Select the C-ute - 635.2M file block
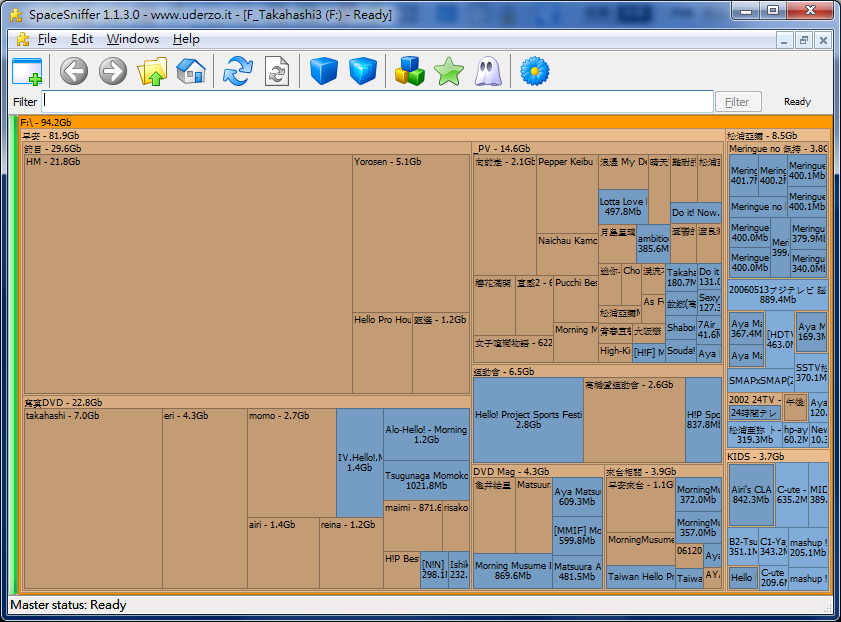This screenshot has width=841, height=622. pos(791,494)
